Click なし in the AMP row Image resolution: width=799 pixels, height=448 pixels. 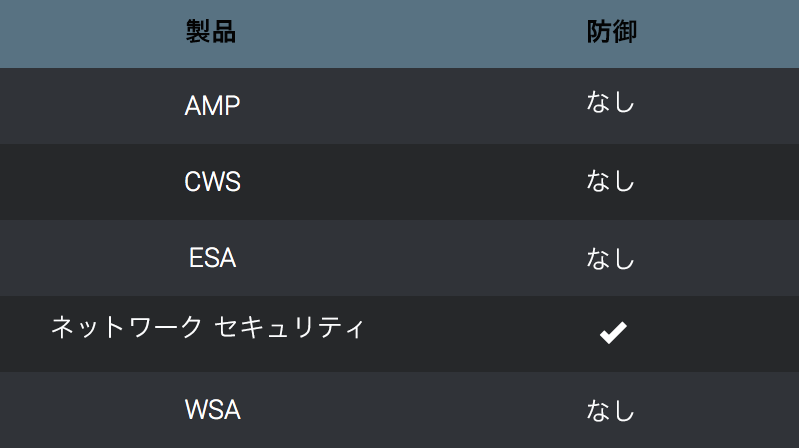[611, 103]
